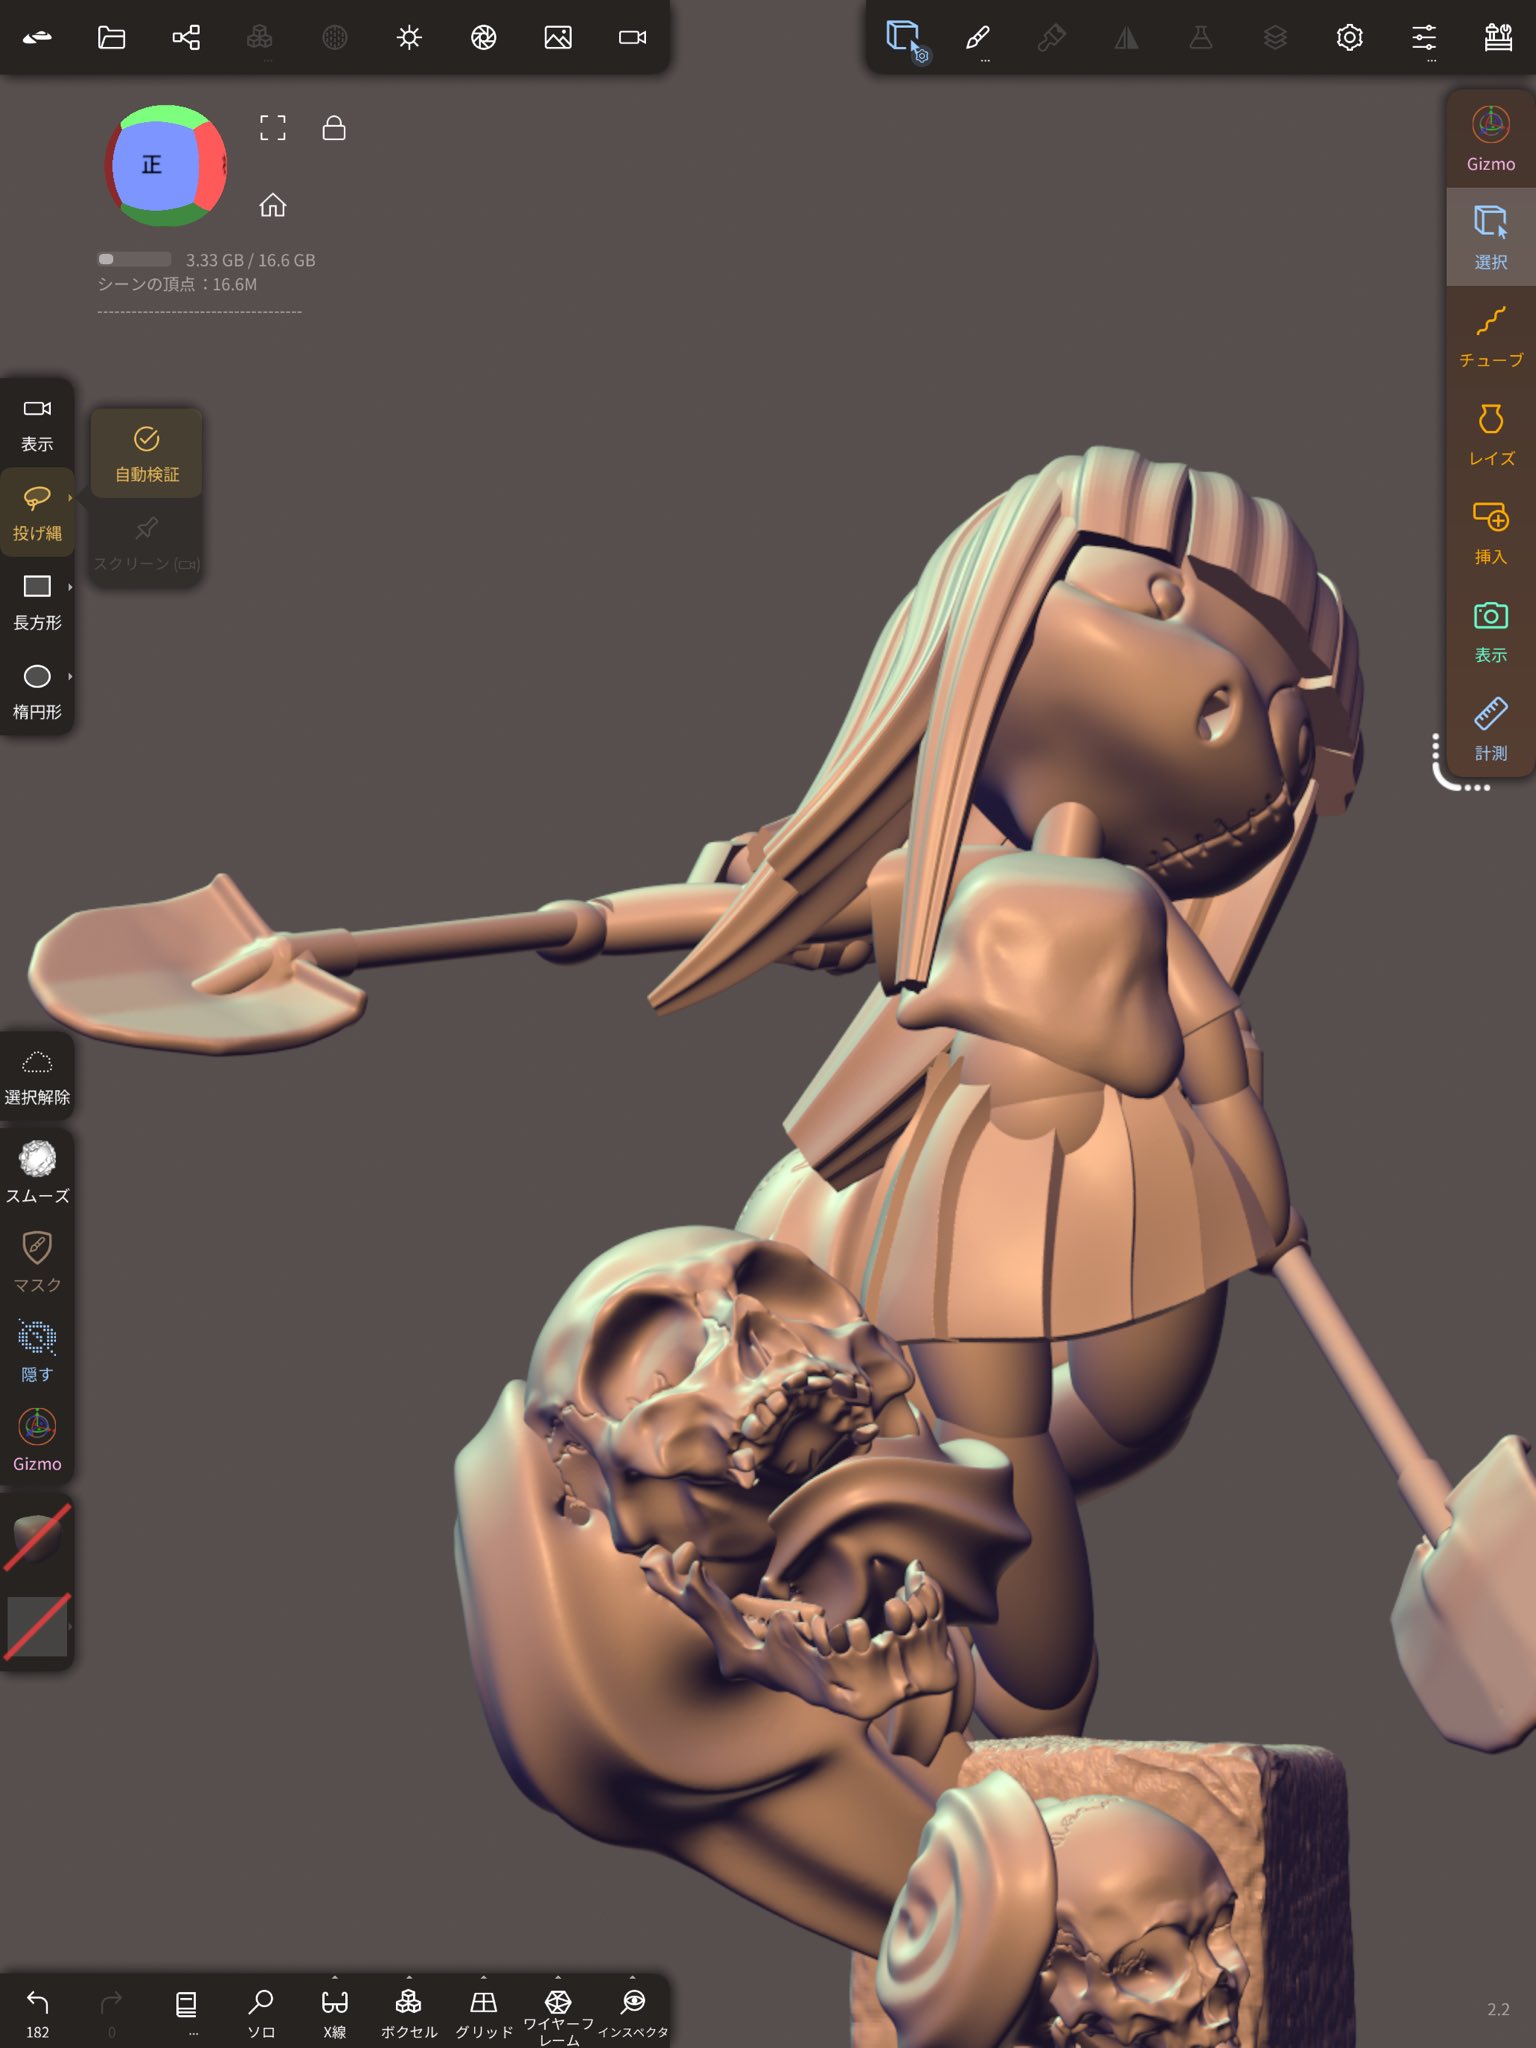Toggle ワイヤーフレーム wireframe display
The height and width of the screenshot is (2048, 1536).
[558, 2016]
